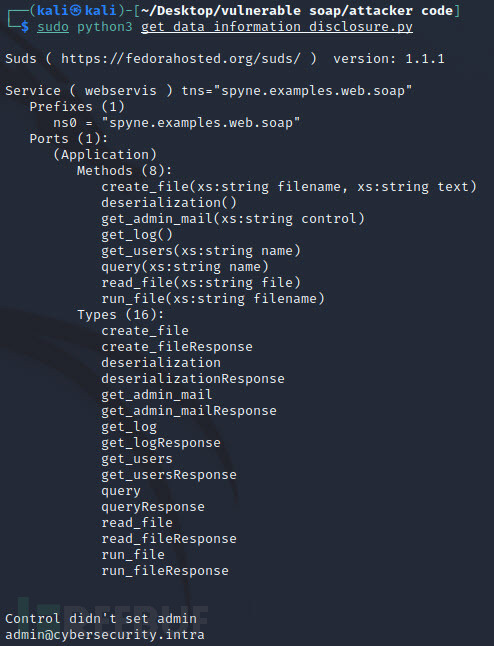This screenshot has height=646, width=494.
Task: Click the run_file method signature
Action: point(213,299)
